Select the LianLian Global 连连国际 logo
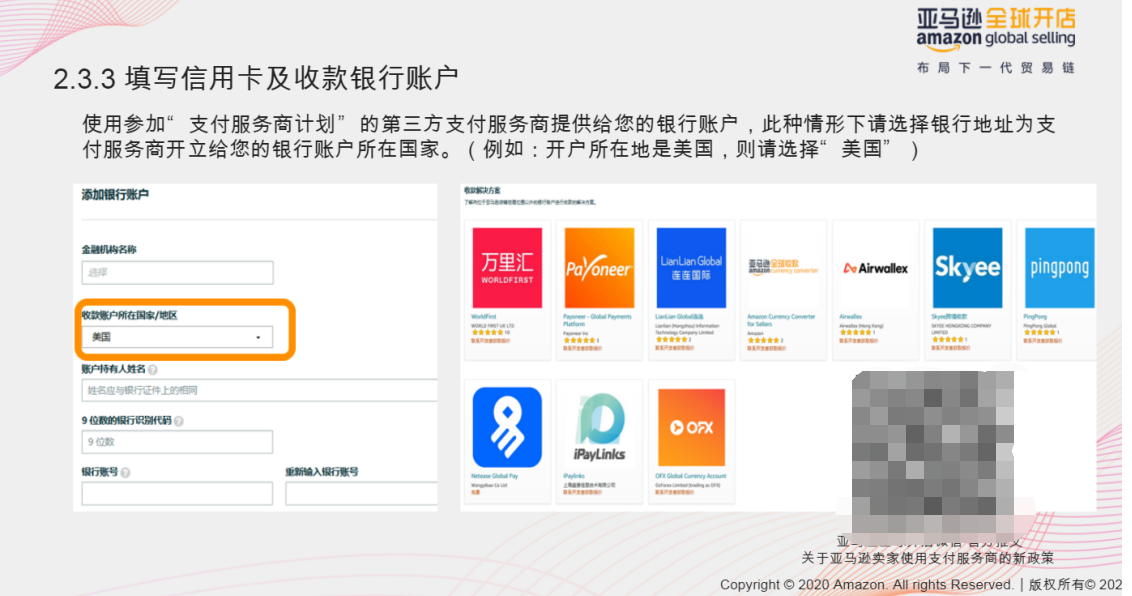The height and width of the screenshot is (596, 1132). (688, 266)
